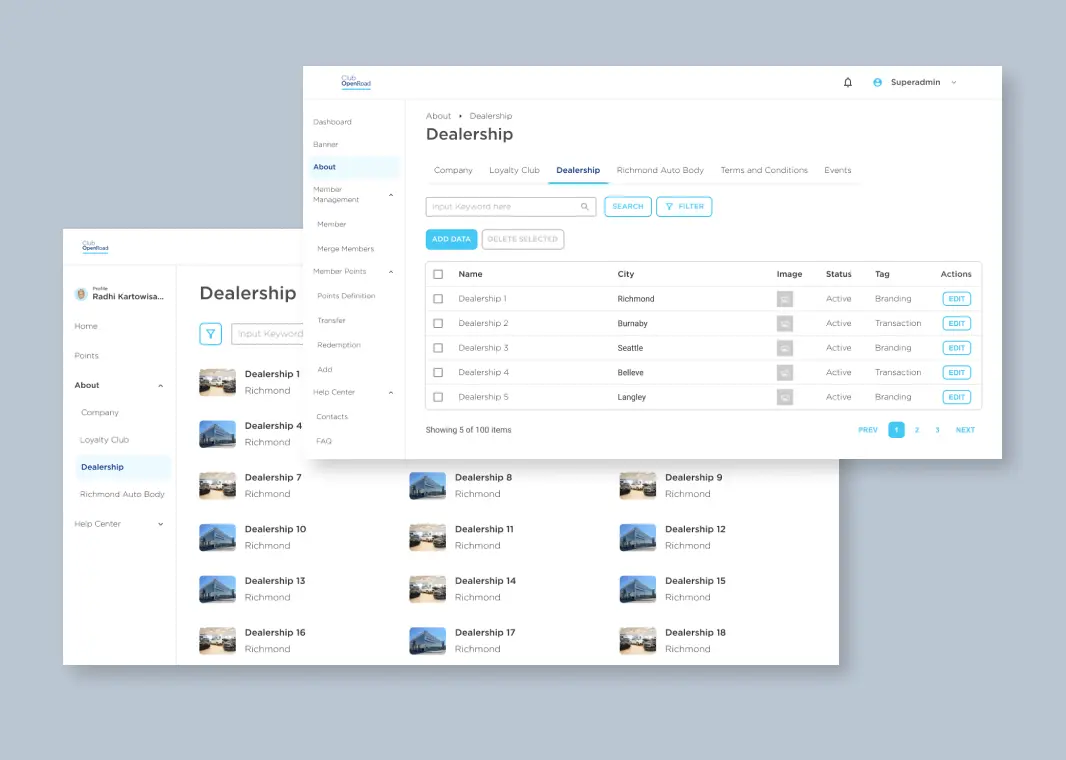Open the notification bell
This screenshot has height=760, width=1066.
848,82
